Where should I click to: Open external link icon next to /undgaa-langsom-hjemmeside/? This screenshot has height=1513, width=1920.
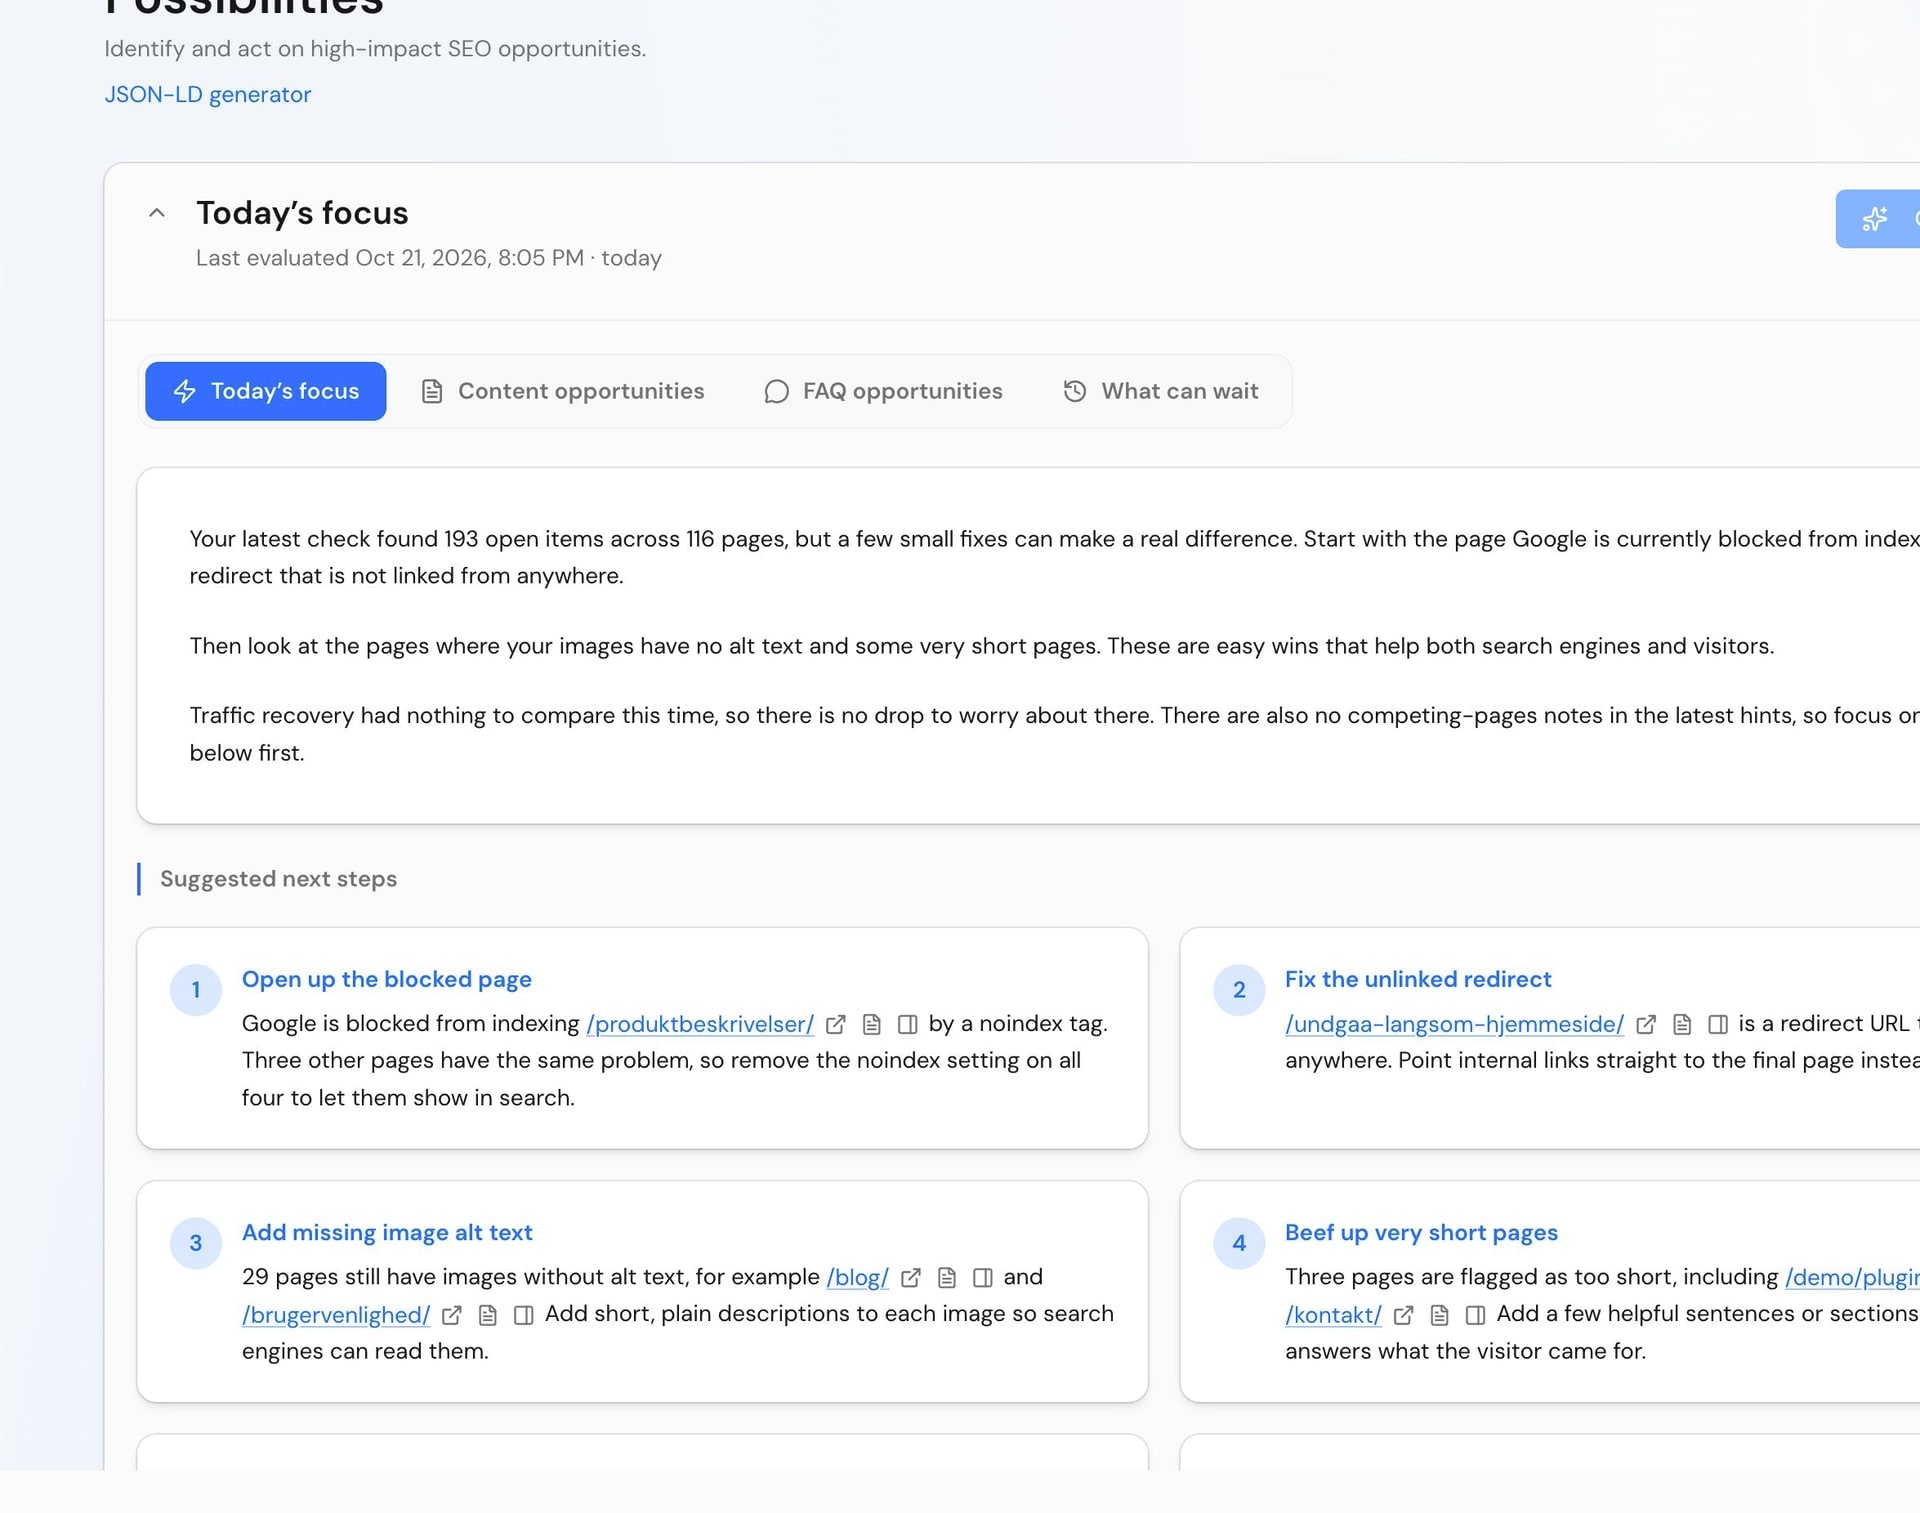click(1646, 1024)
